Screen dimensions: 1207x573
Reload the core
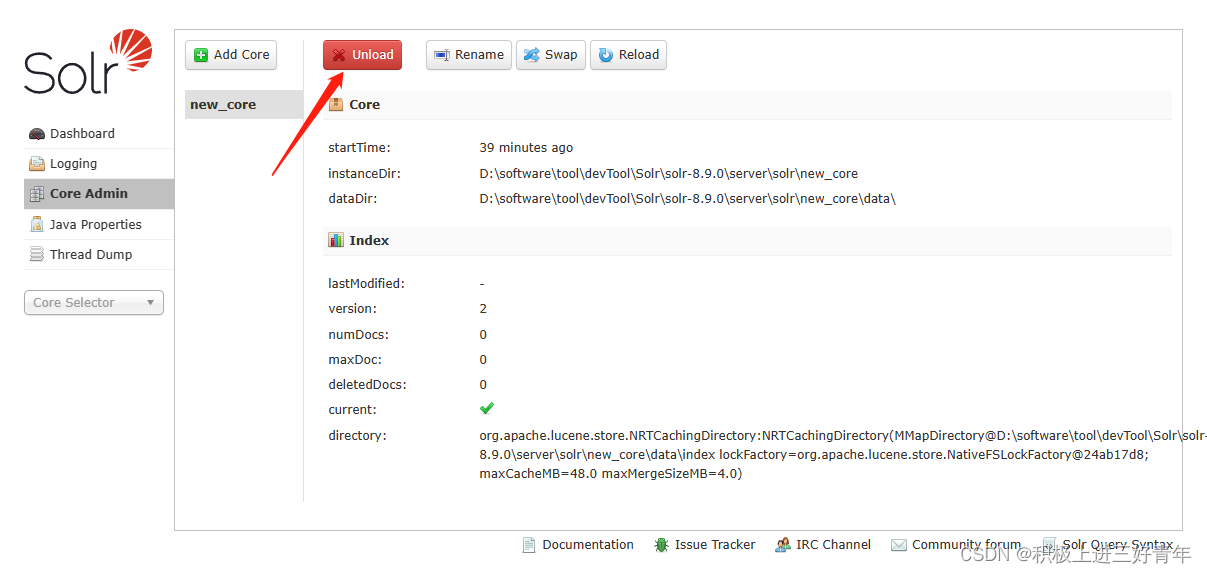[628, 55]
